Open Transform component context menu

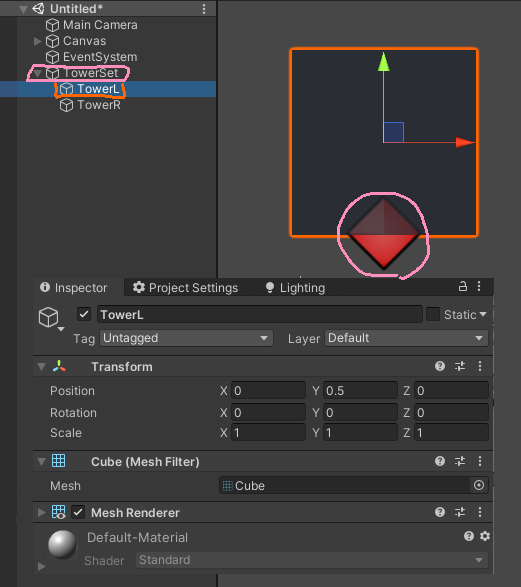(x=480, y=366)
